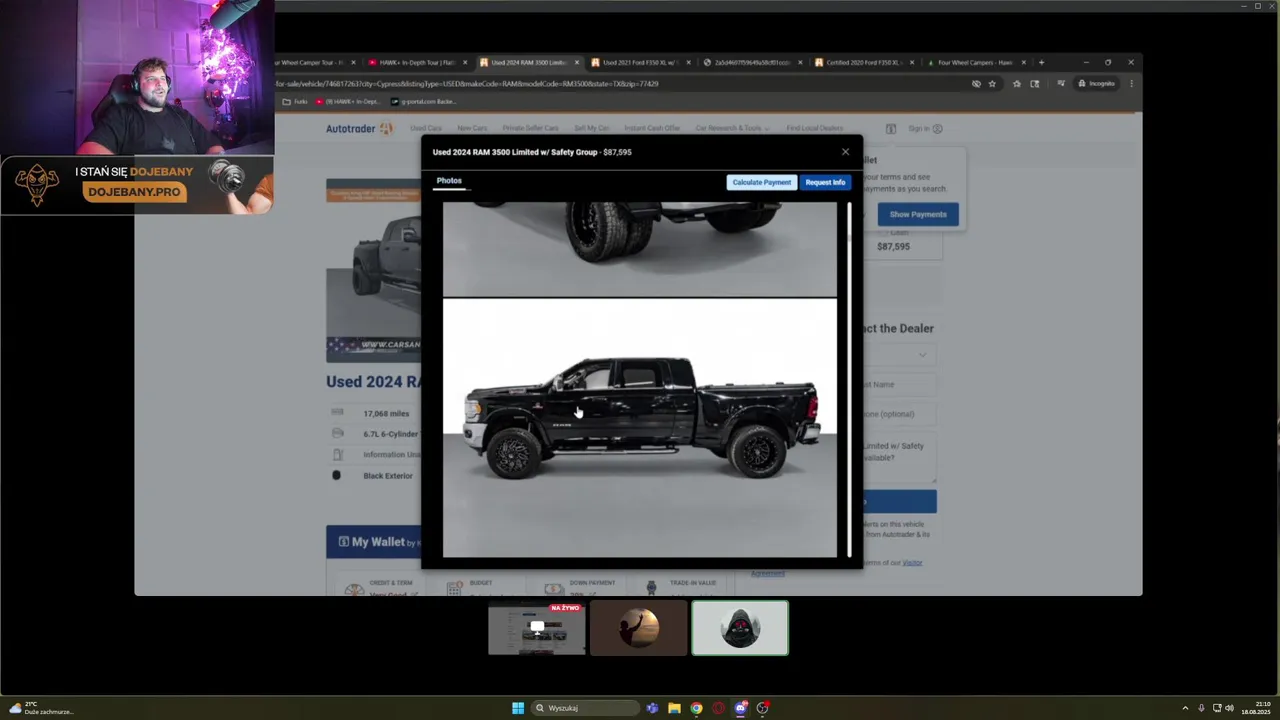1280x720 pixels.
Task: Click the Visitor Agreement link
Action: (x=912, y=563)
